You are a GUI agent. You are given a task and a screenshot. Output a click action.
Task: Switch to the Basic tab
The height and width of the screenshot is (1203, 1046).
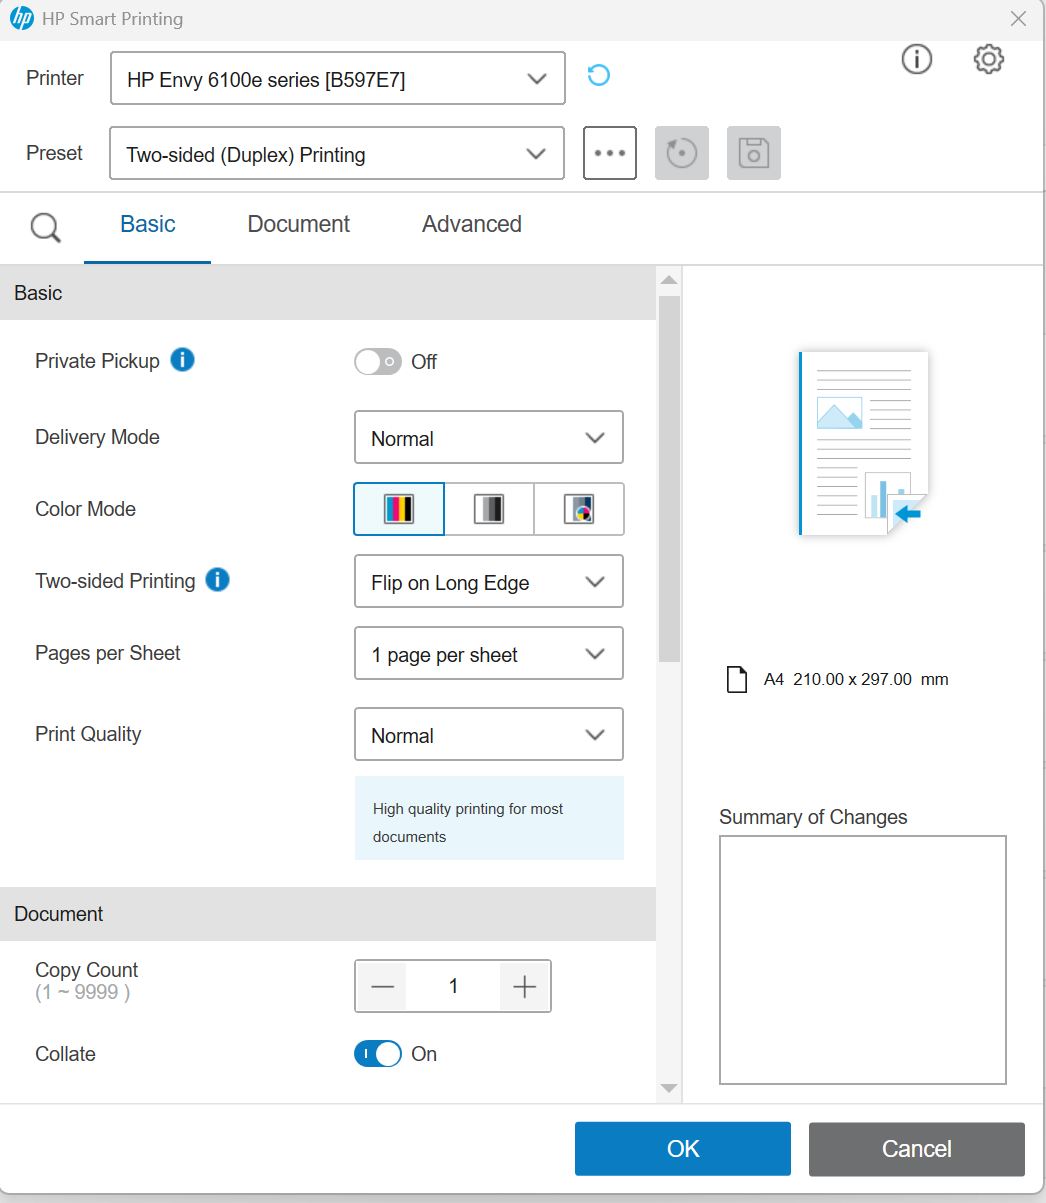pyautogui.click(x=148, y=225)
